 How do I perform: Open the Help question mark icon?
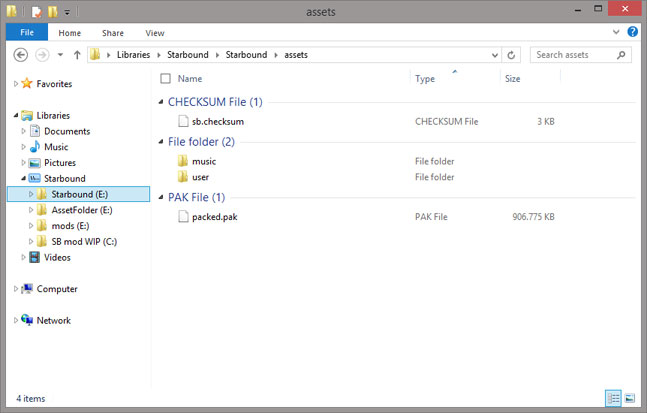634,32
